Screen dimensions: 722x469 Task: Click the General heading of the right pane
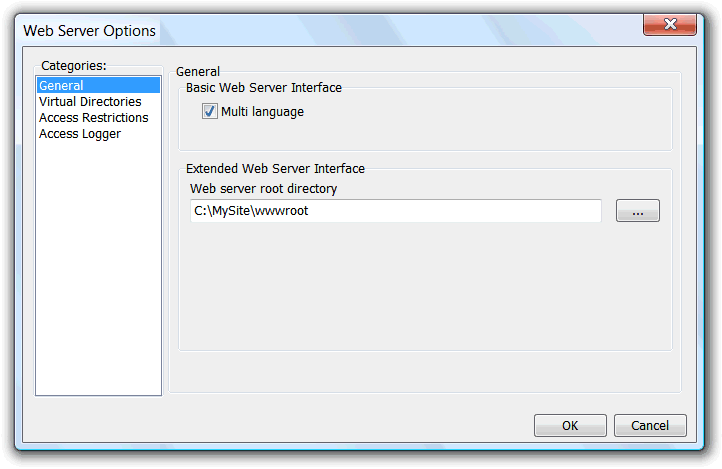[x=198, y=72]
